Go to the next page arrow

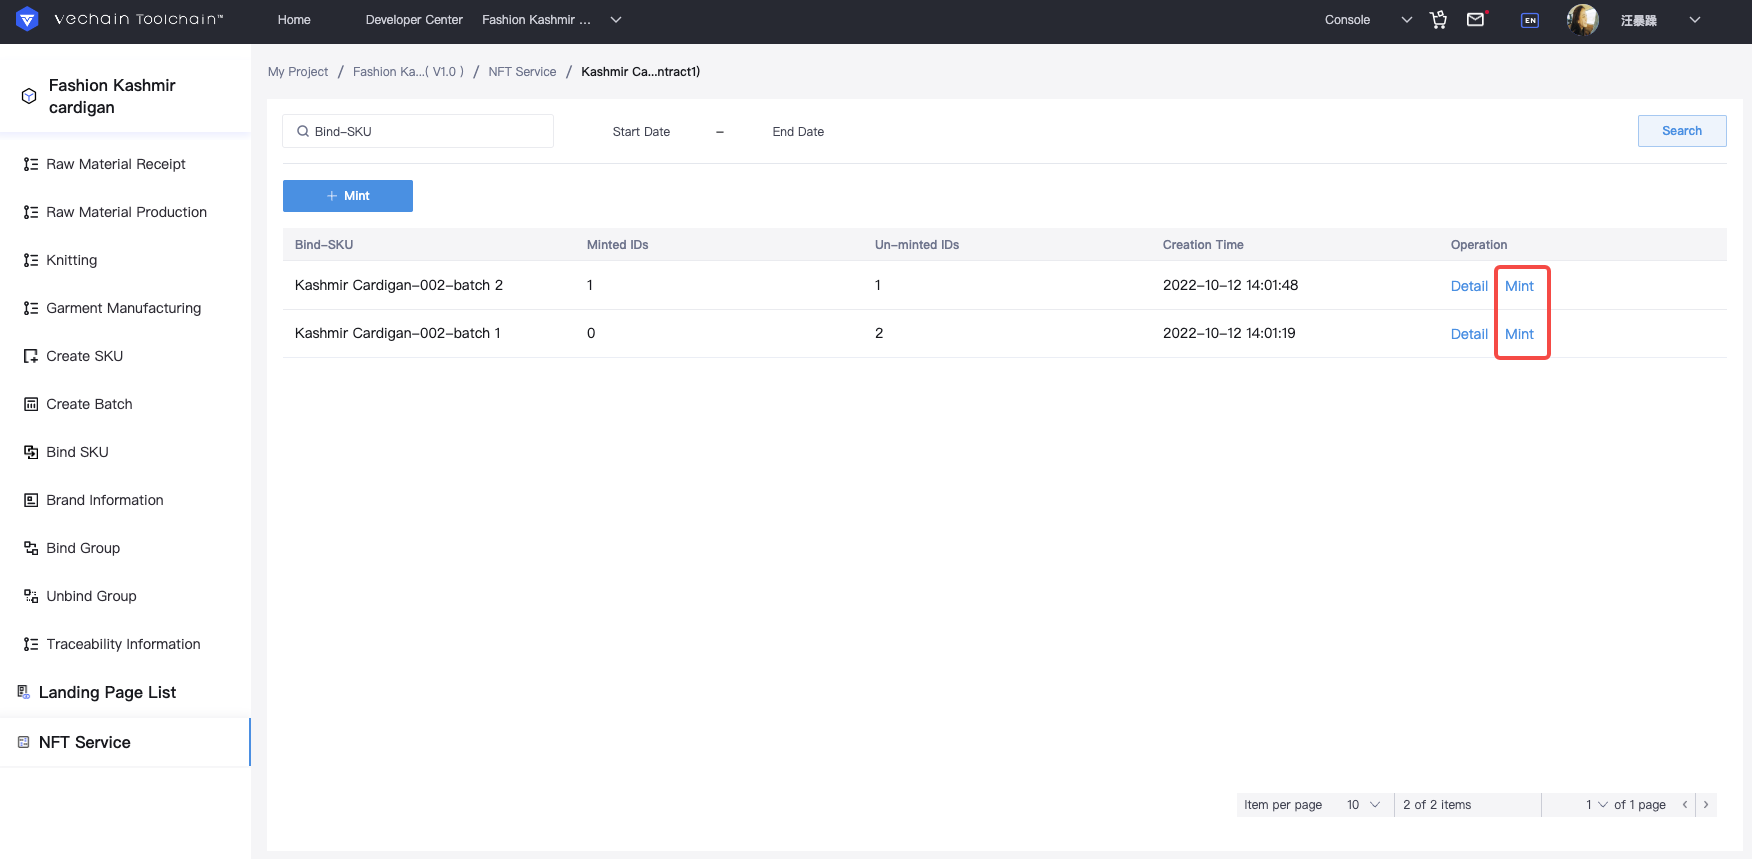1706,805
